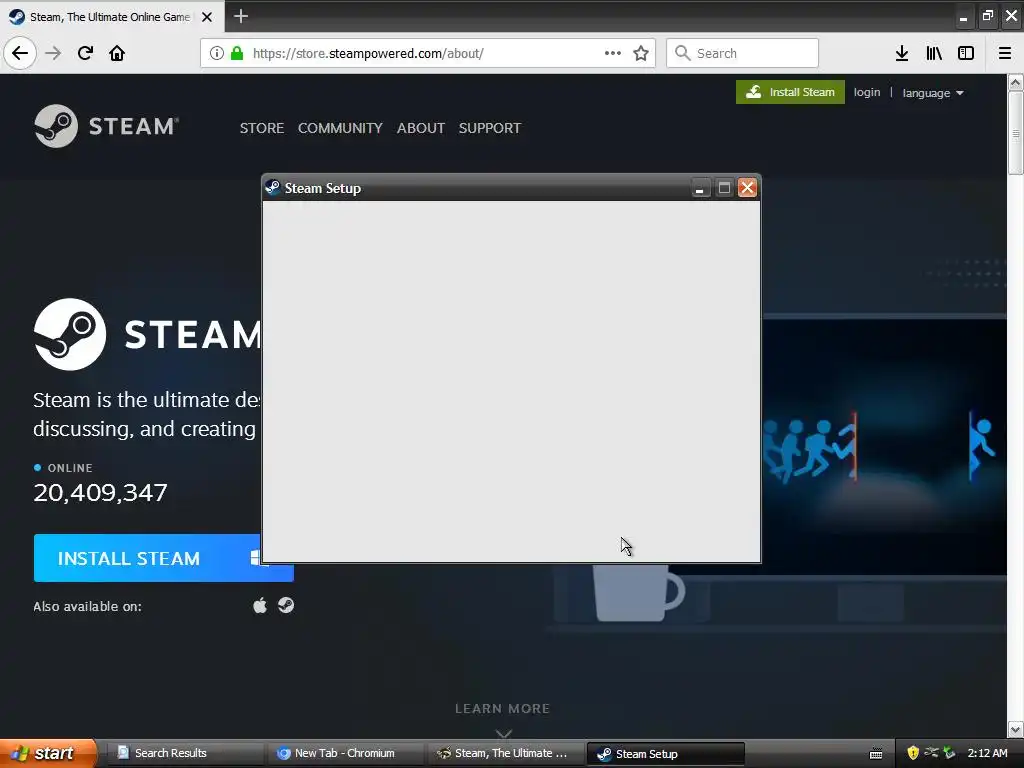Screen dimensions: 1024x768
Task: Click the security shield tray icon
Action: point(913,753)
